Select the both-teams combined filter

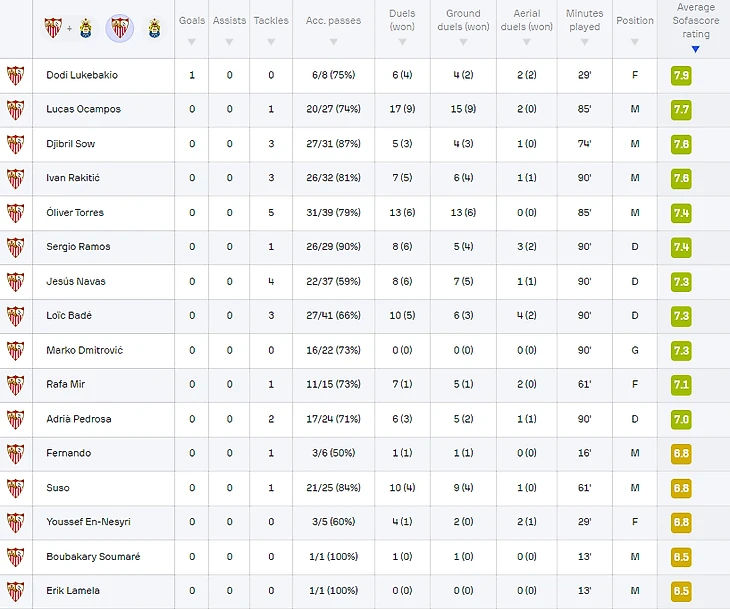click(x=68, y=28)
